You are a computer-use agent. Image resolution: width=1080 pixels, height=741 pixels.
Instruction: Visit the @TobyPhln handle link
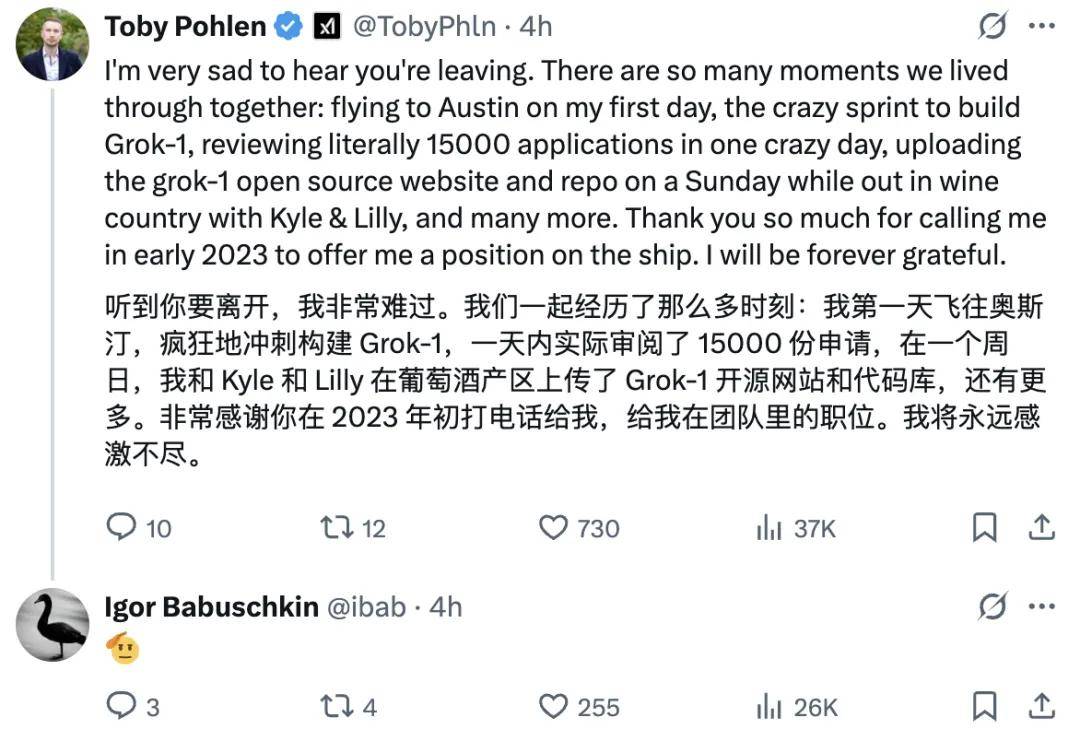point(424,26)
